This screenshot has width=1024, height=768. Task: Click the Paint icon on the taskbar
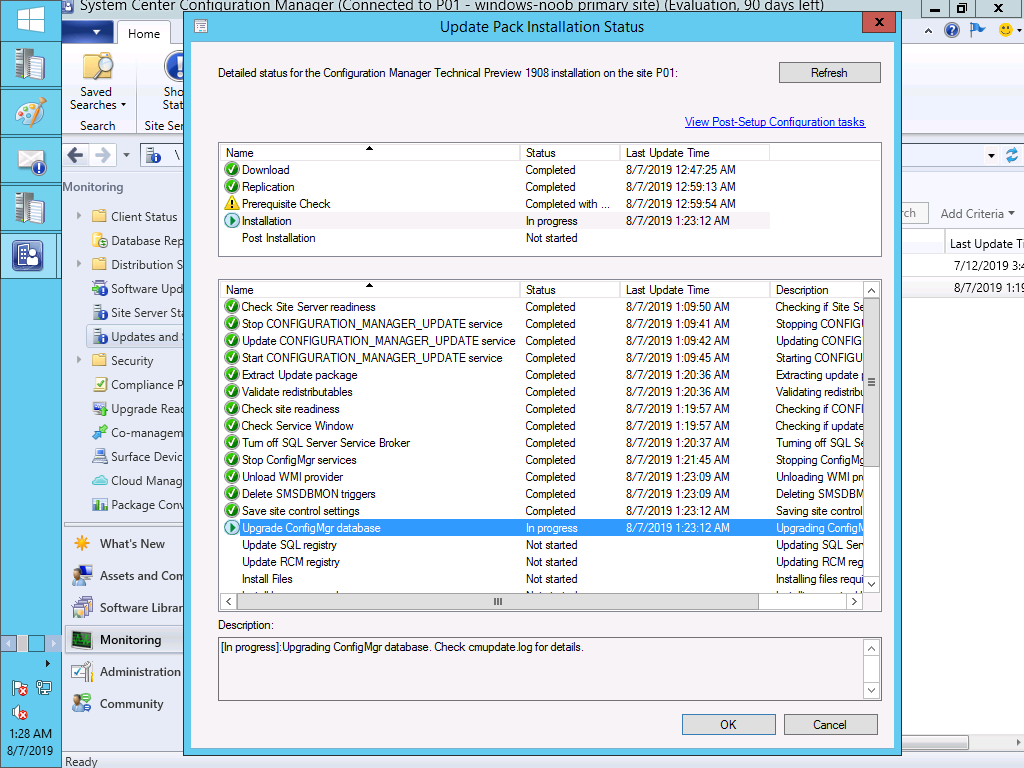point(30,112)
